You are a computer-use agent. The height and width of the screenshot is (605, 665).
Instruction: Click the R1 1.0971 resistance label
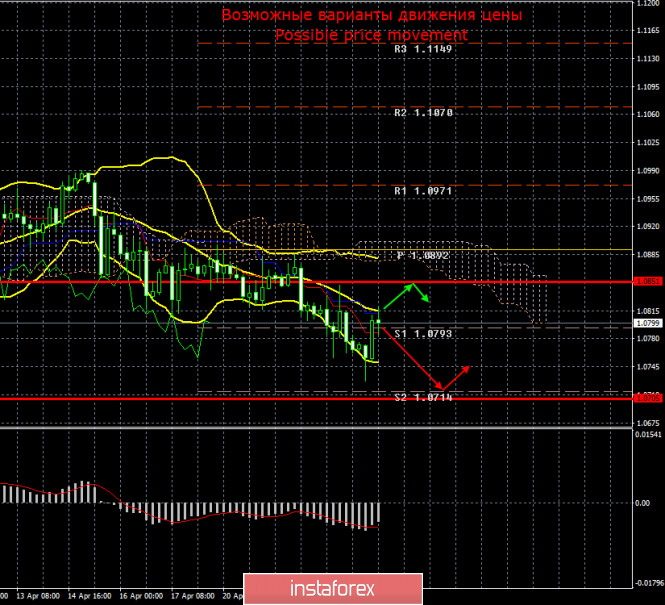point(423,191)
